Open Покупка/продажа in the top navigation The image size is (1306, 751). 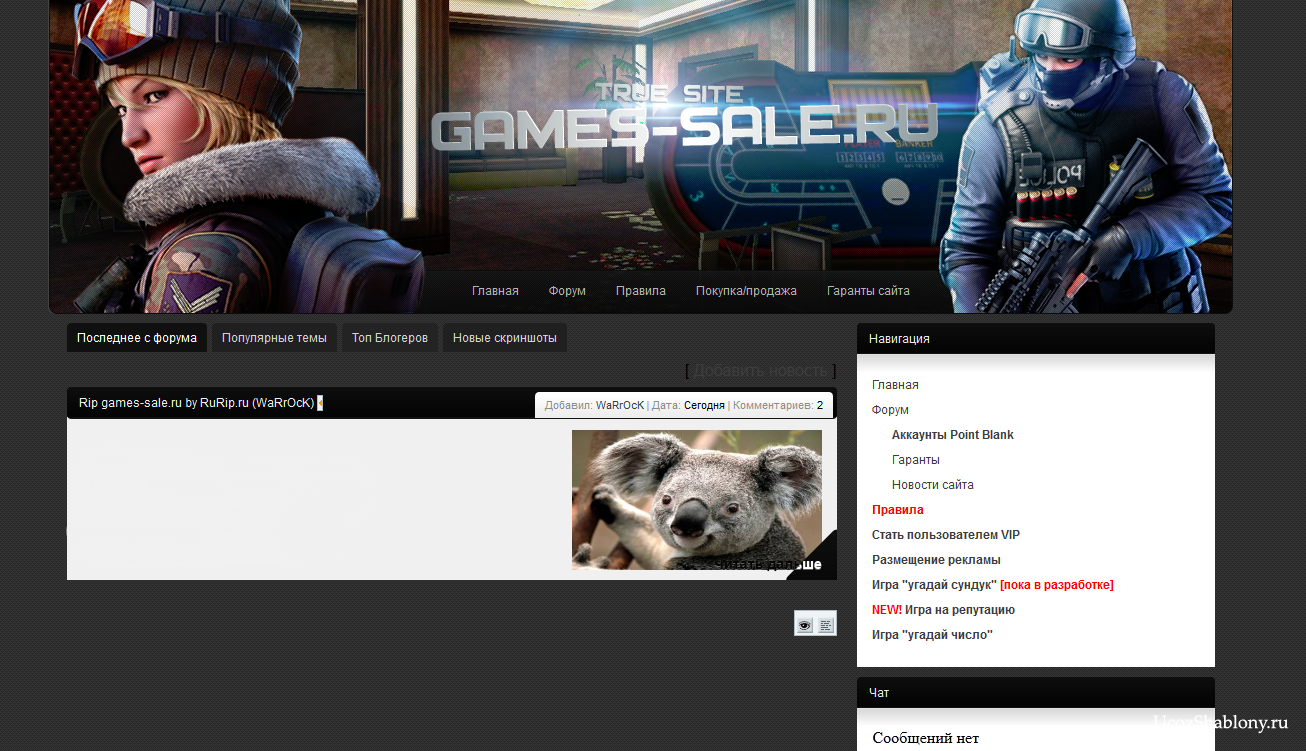click(x=746, y=291)
